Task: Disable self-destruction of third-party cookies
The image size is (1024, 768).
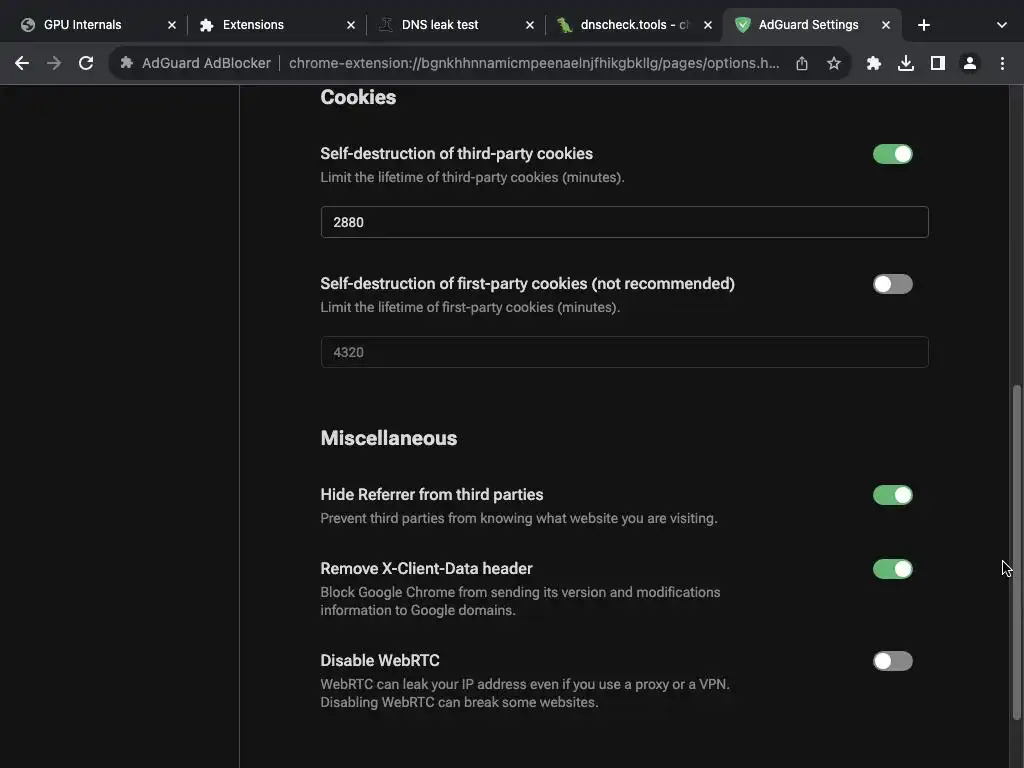Action: (x=892, y=154)
